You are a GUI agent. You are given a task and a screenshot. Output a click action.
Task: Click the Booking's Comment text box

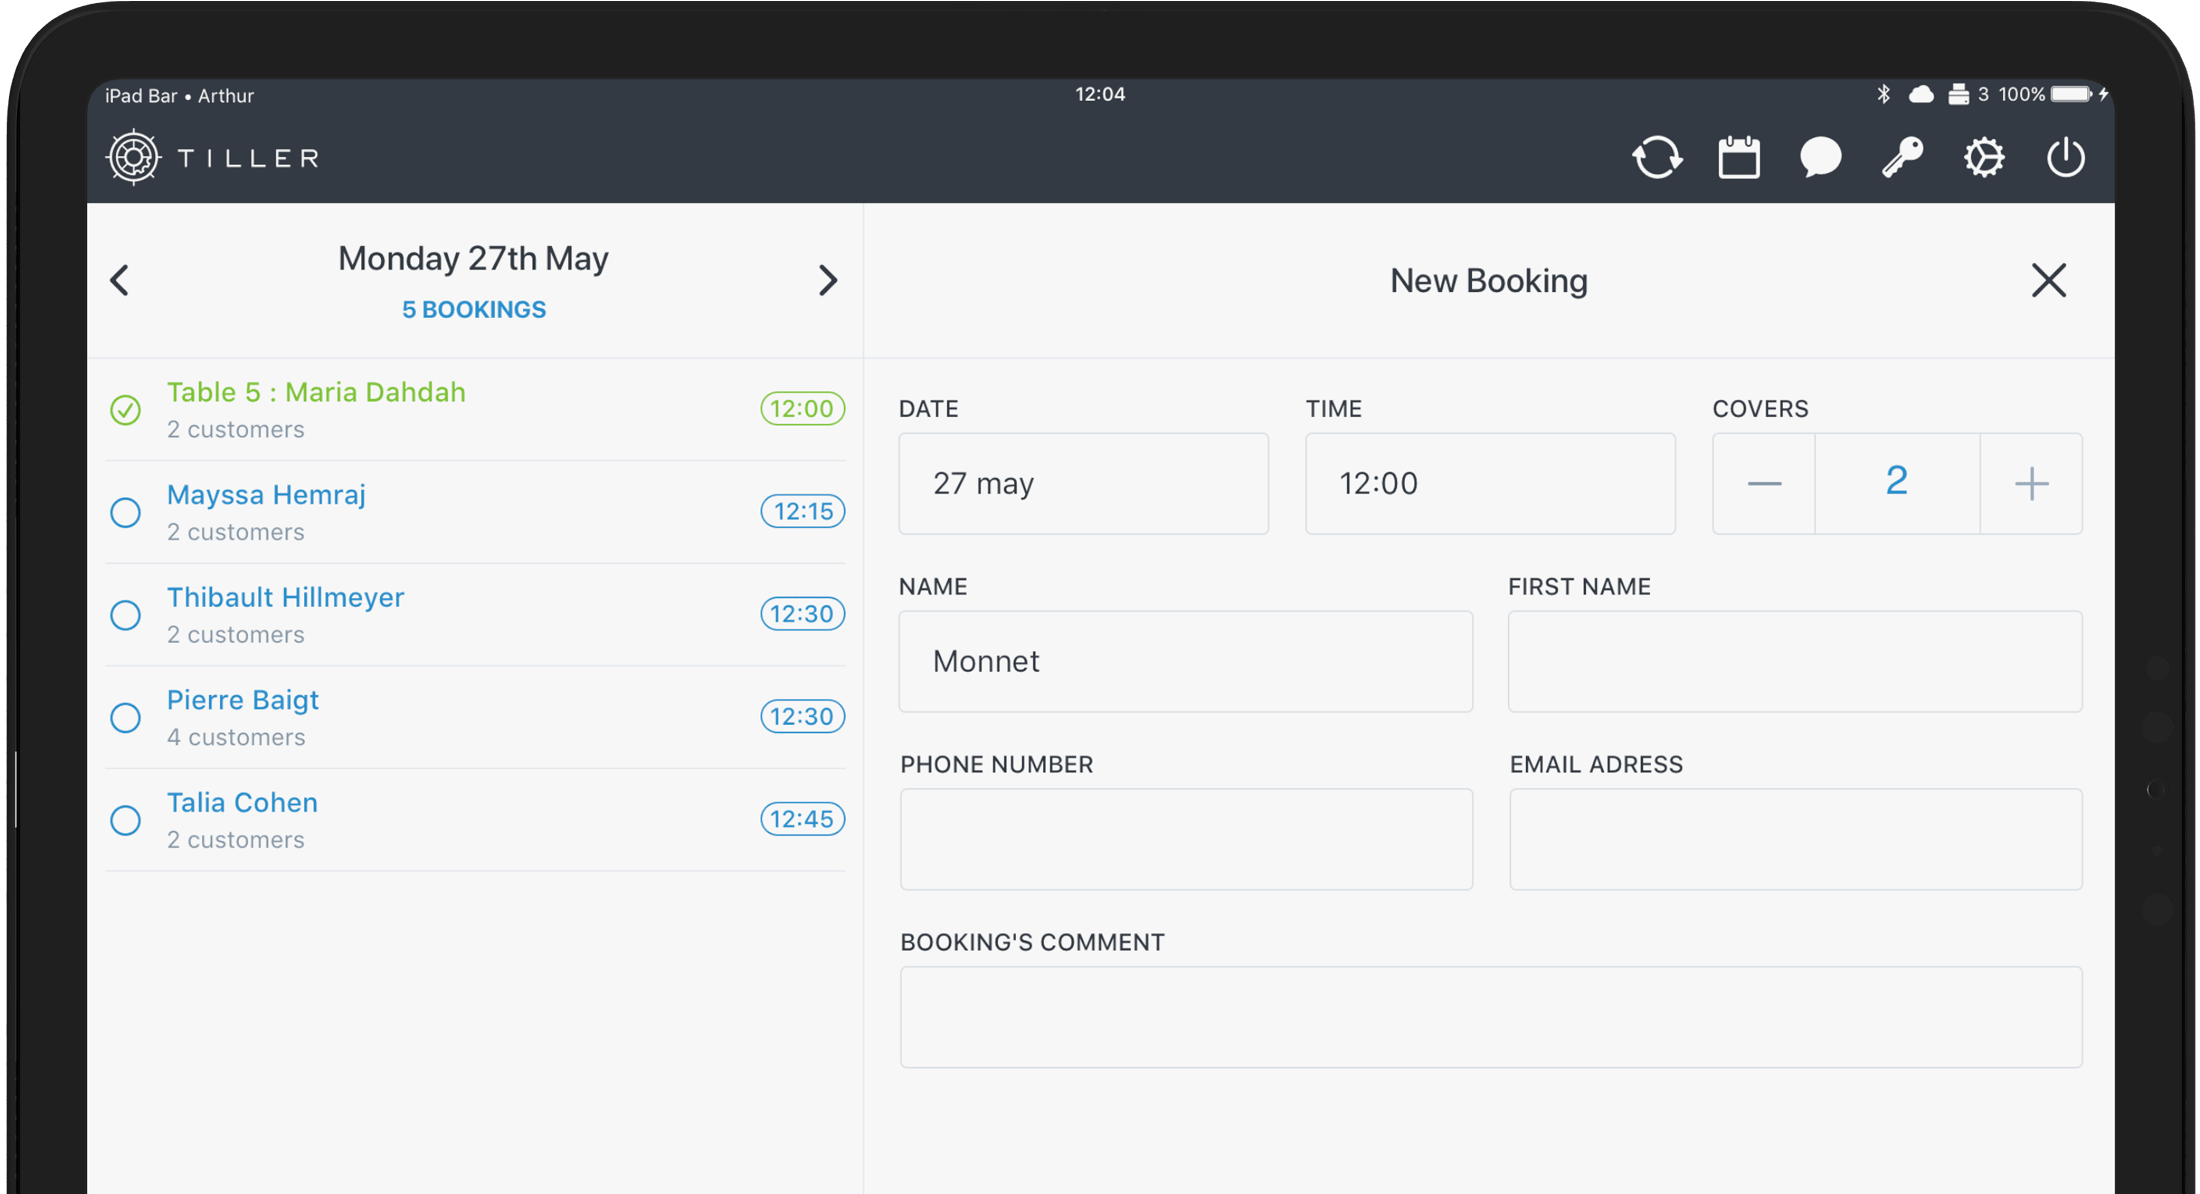click(x=1491, y=1017)
